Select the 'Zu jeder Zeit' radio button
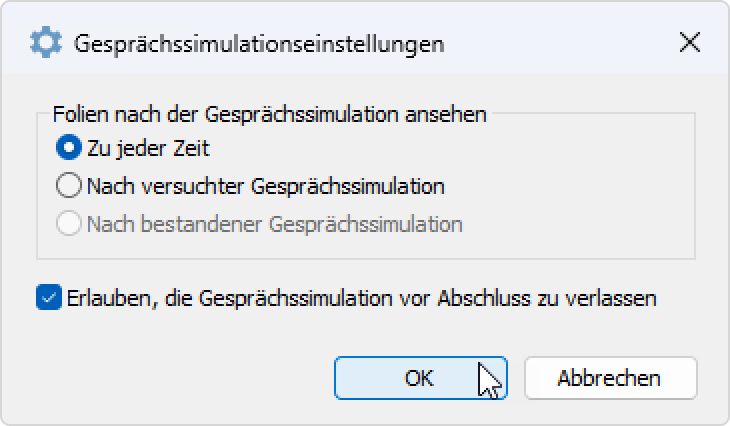 click(x=69, y=148)
